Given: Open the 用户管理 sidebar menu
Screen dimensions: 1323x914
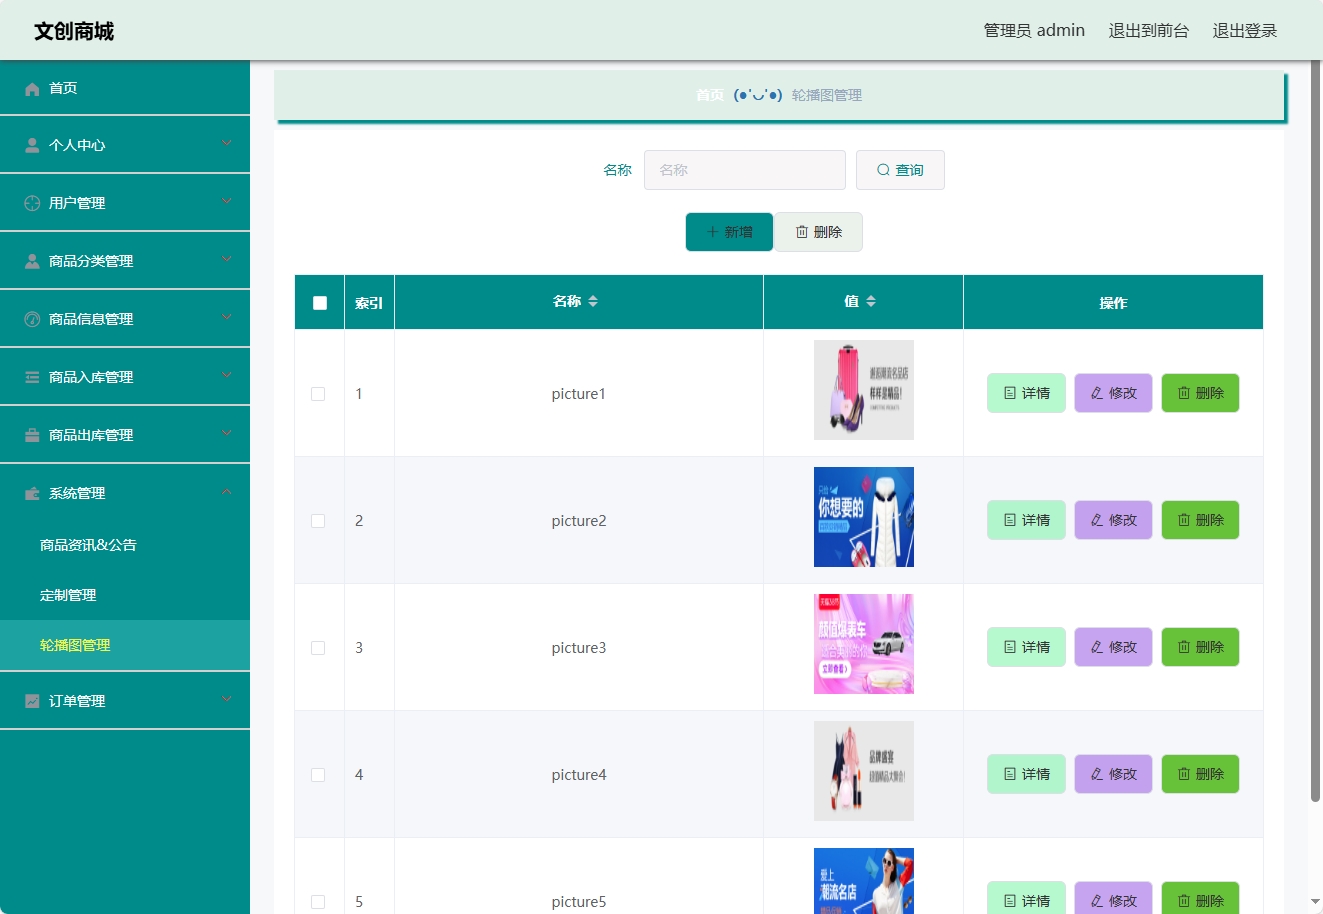Looking at the screenshot, I should (x=125, y=203).
